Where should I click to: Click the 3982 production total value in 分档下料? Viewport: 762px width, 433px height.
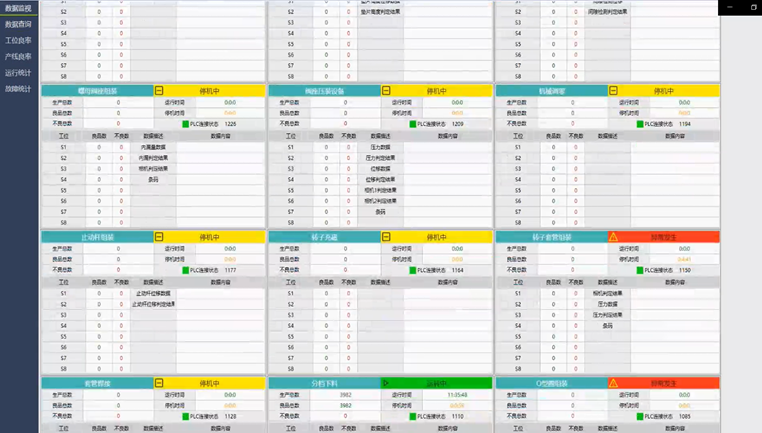coord(345,395)
